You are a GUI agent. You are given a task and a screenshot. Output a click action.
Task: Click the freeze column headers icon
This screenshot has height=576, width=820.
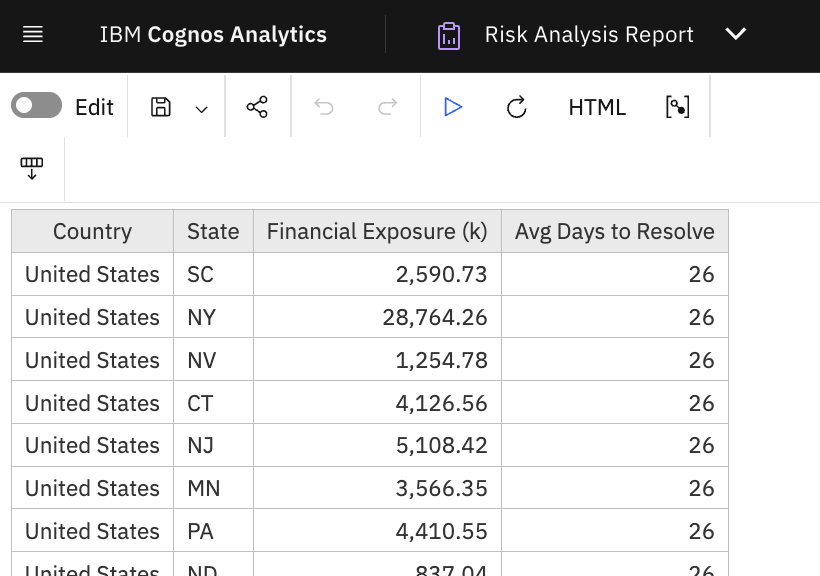32,168
